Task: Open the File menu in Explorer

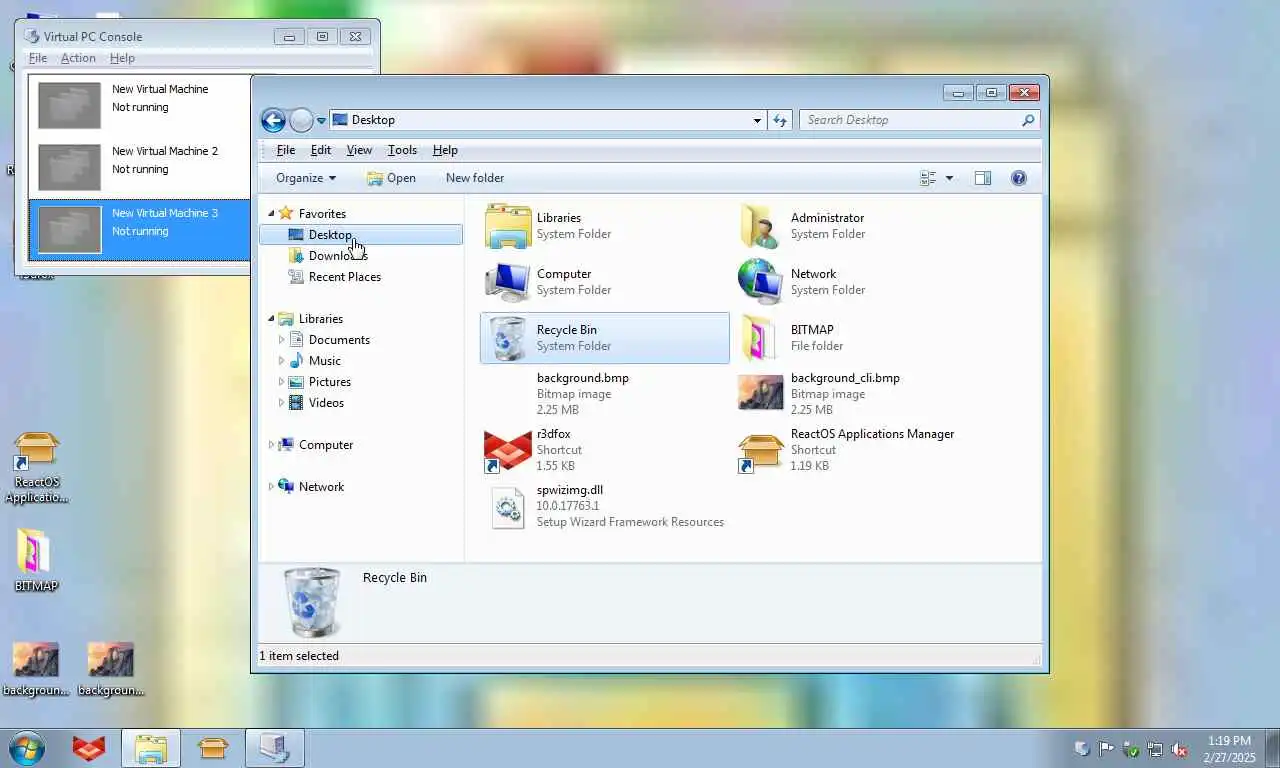Action: pyautogui.click(x=286, y=150)
